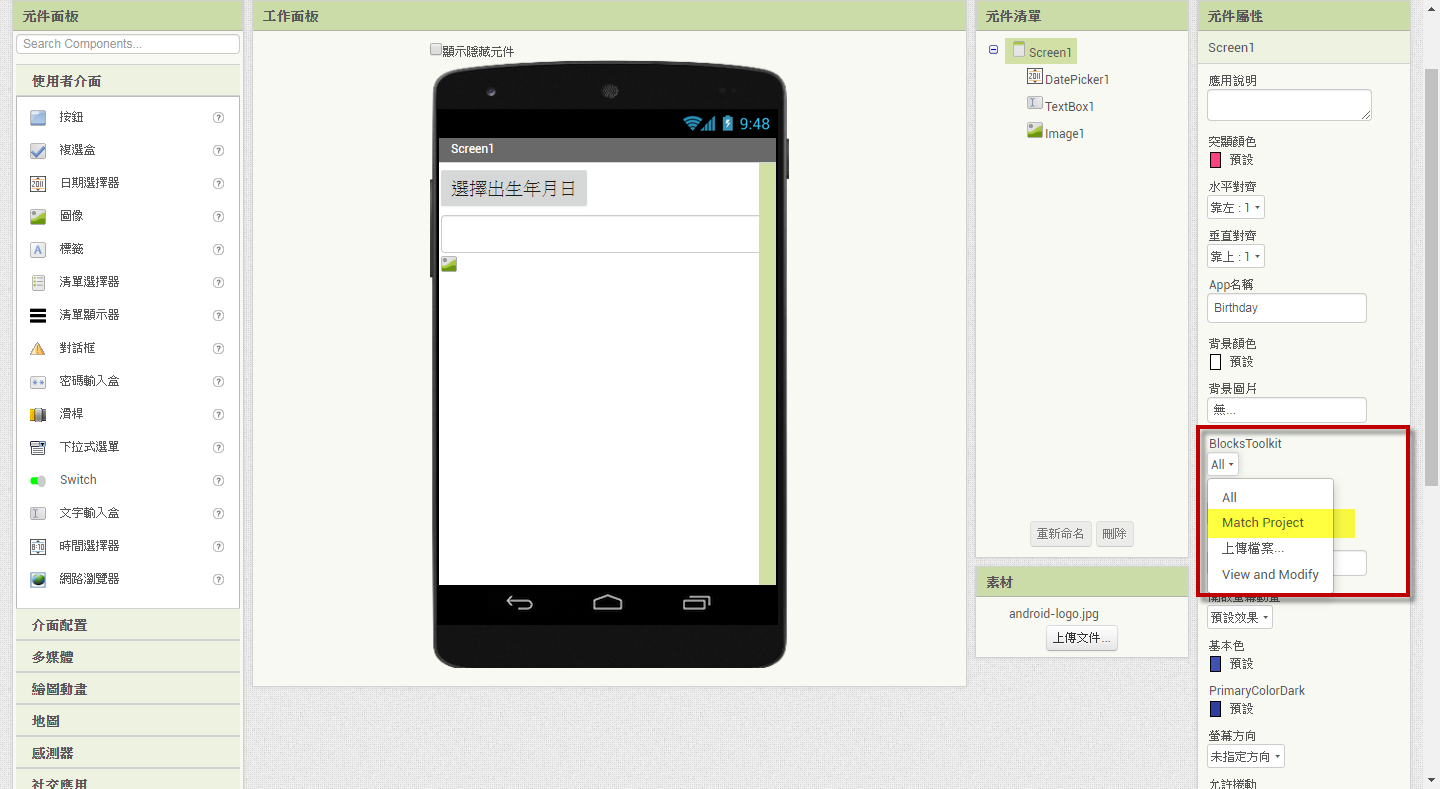Select the ListPicker (清單選擇器) icon
The image size is (1440, 789).
[38, 283]
